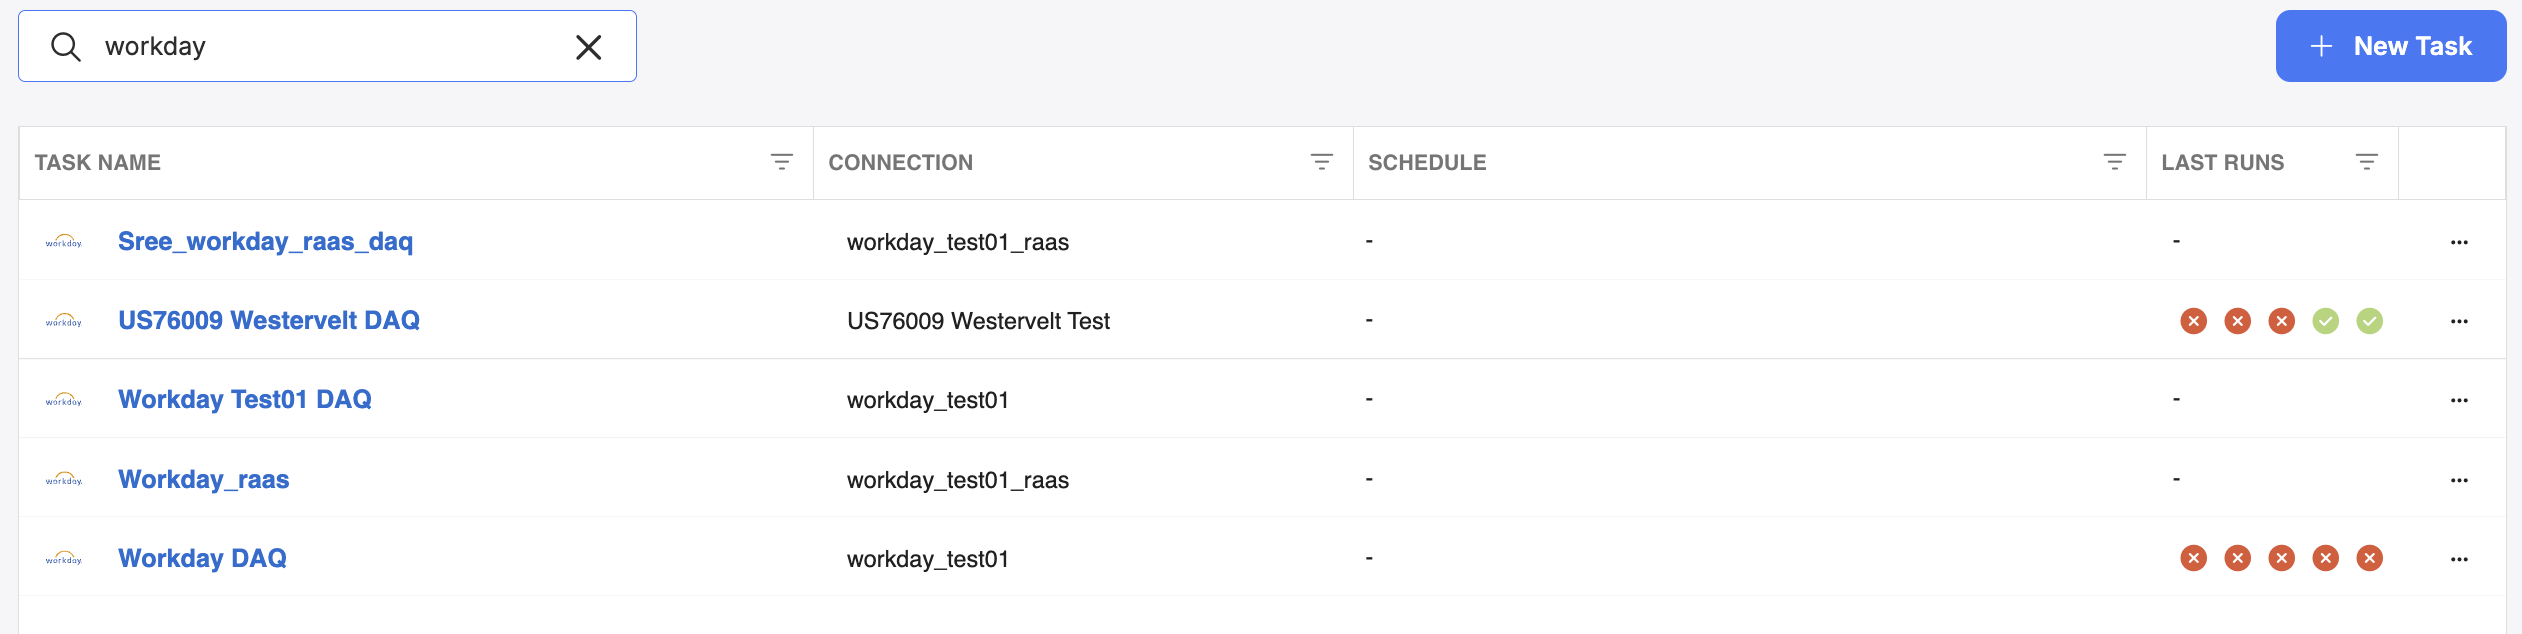Open the Connection column filter
Image resolution: width=2522 pixels, height=634 pixels.
click(1322, 162)
